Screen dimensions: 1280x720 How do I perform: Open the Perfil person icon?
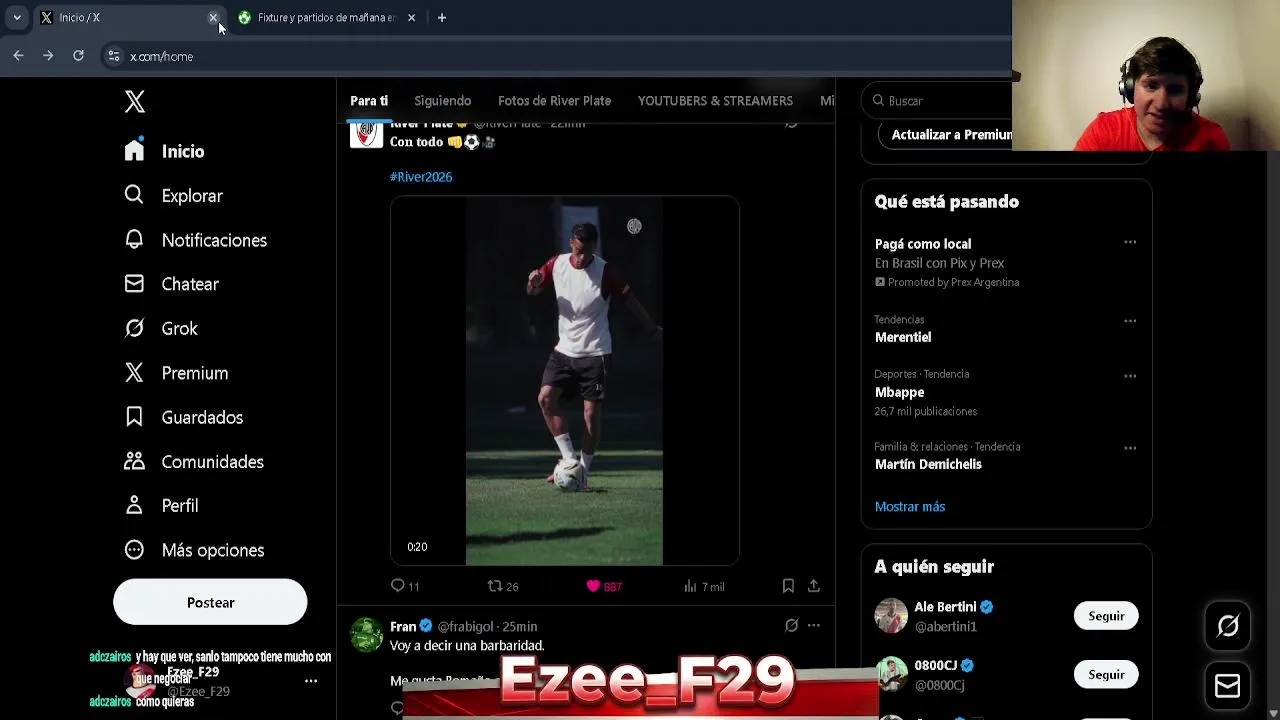pyautogui.click(x=134, y=505)
